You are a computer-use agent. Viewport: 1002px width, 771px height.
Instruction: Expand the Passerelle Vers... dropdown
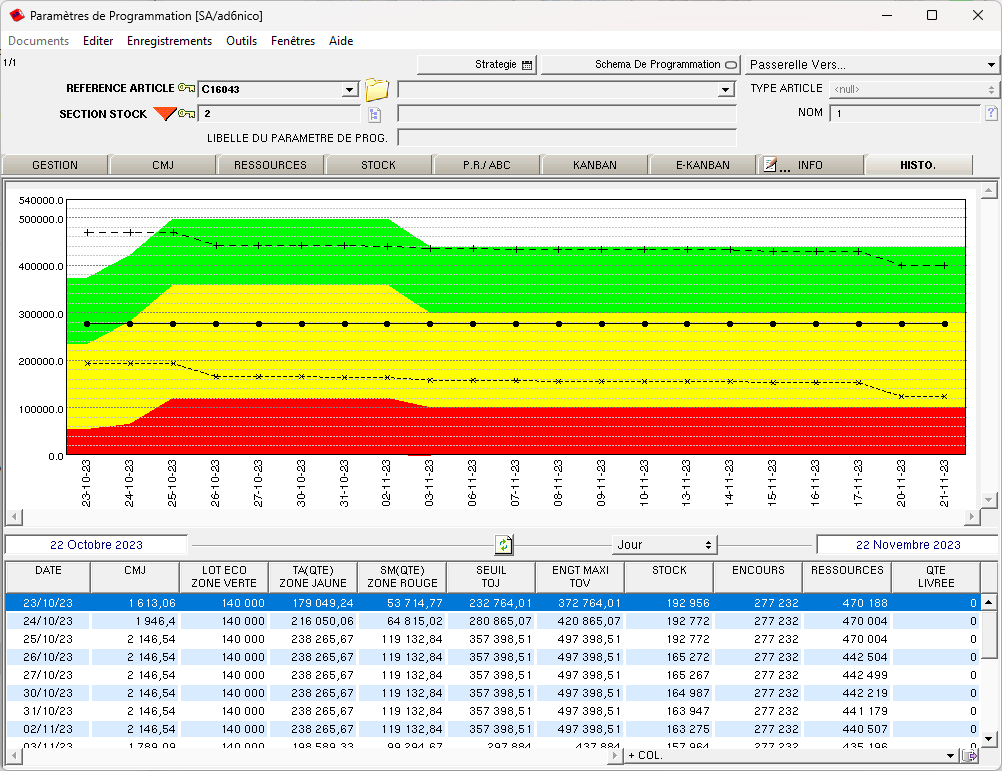click(991, 65)
